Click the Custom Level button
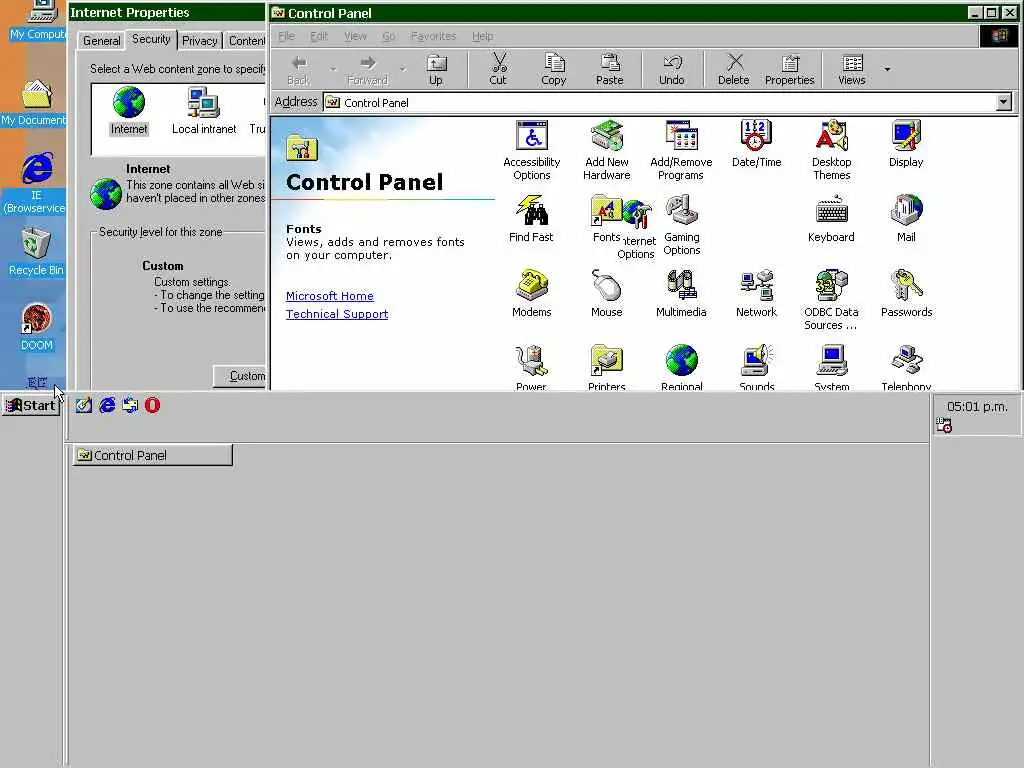Viewport: 1024px width, 768px height. pos(240,376)
